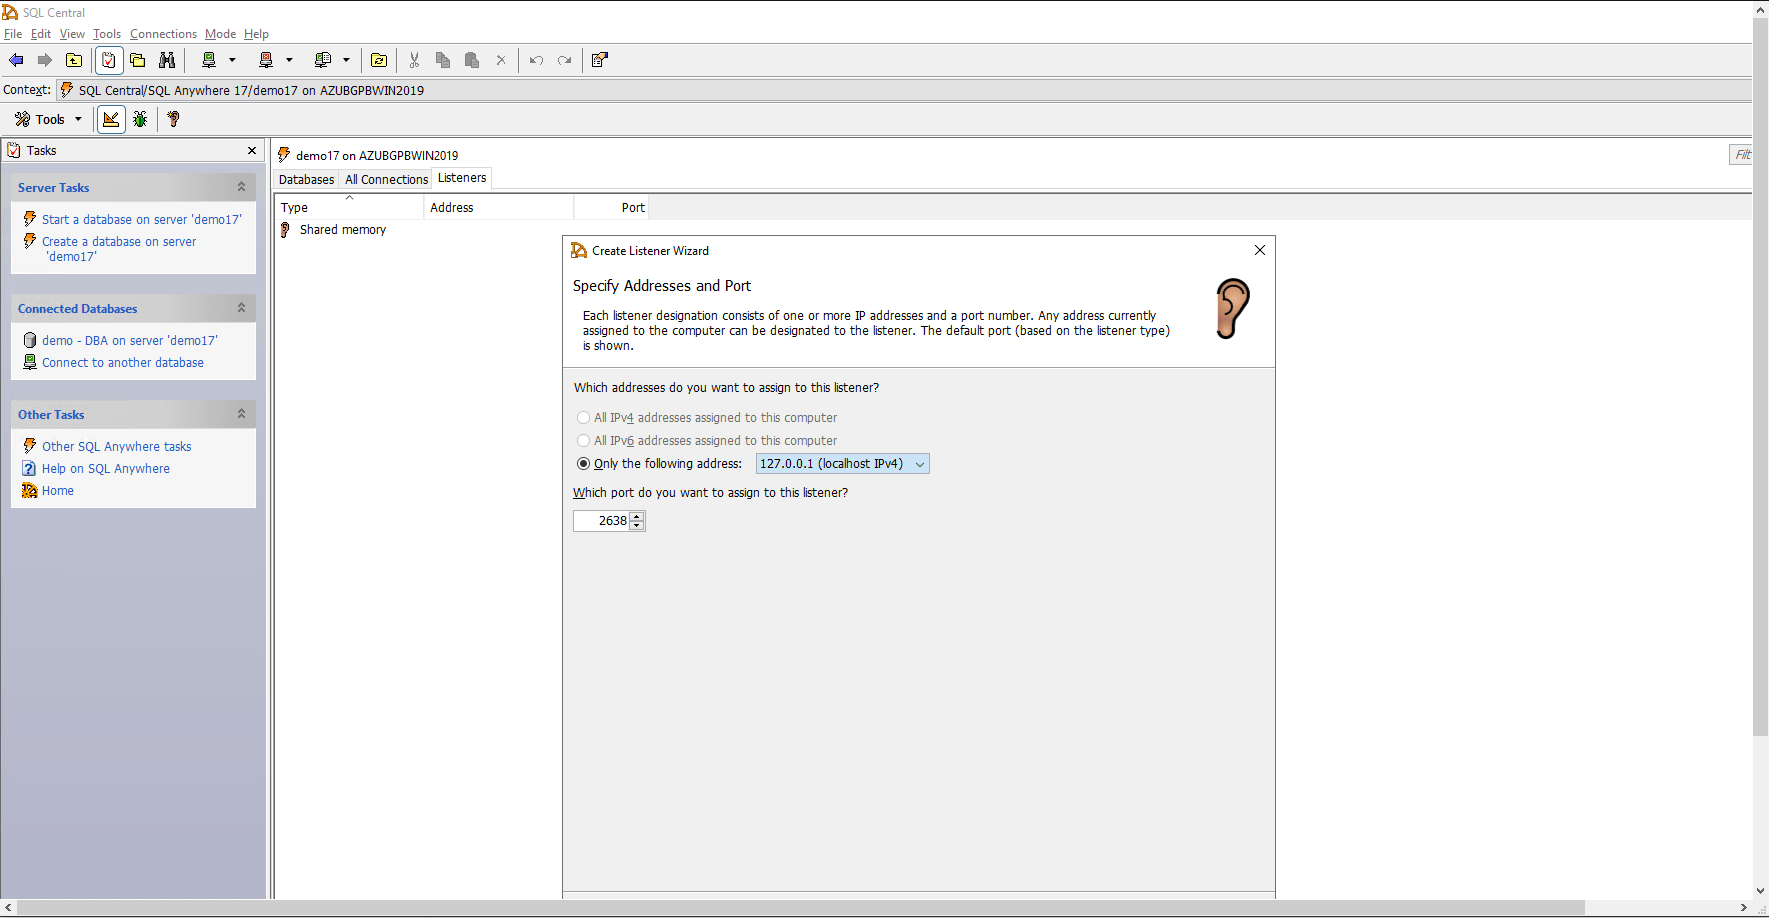This screenshot has width=1769, height=918.
Task: Click the Paste toolbar icon
Action: click(x=472, y=60)
